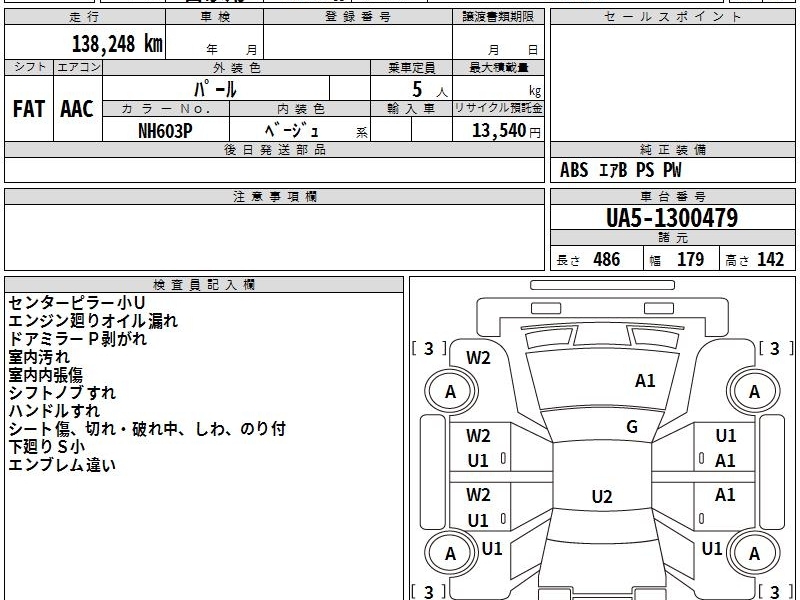
Task: Click the upper-right wheel circle marked A
Action: 754,391
